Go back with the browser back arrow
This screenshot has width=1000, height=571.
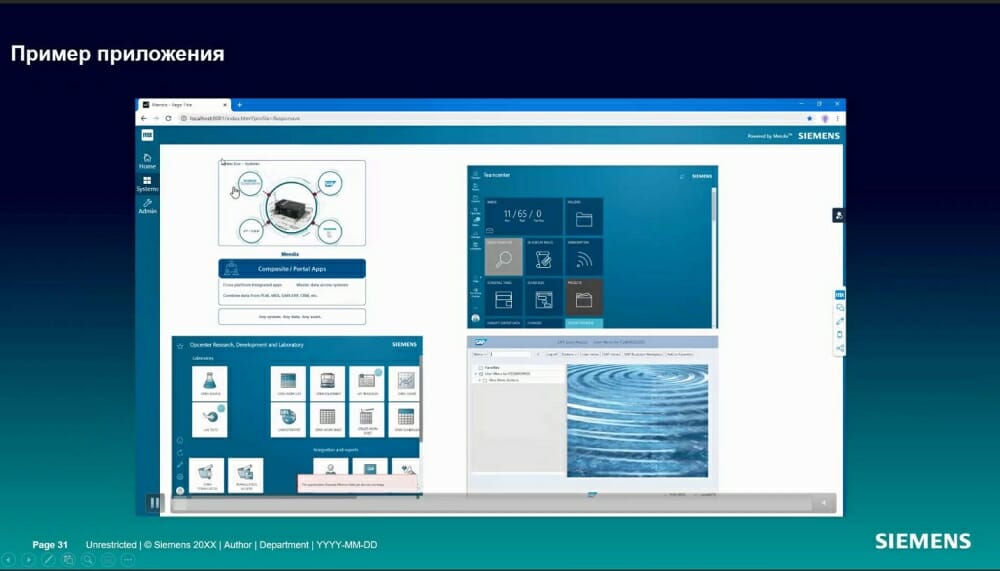(143, 118)
